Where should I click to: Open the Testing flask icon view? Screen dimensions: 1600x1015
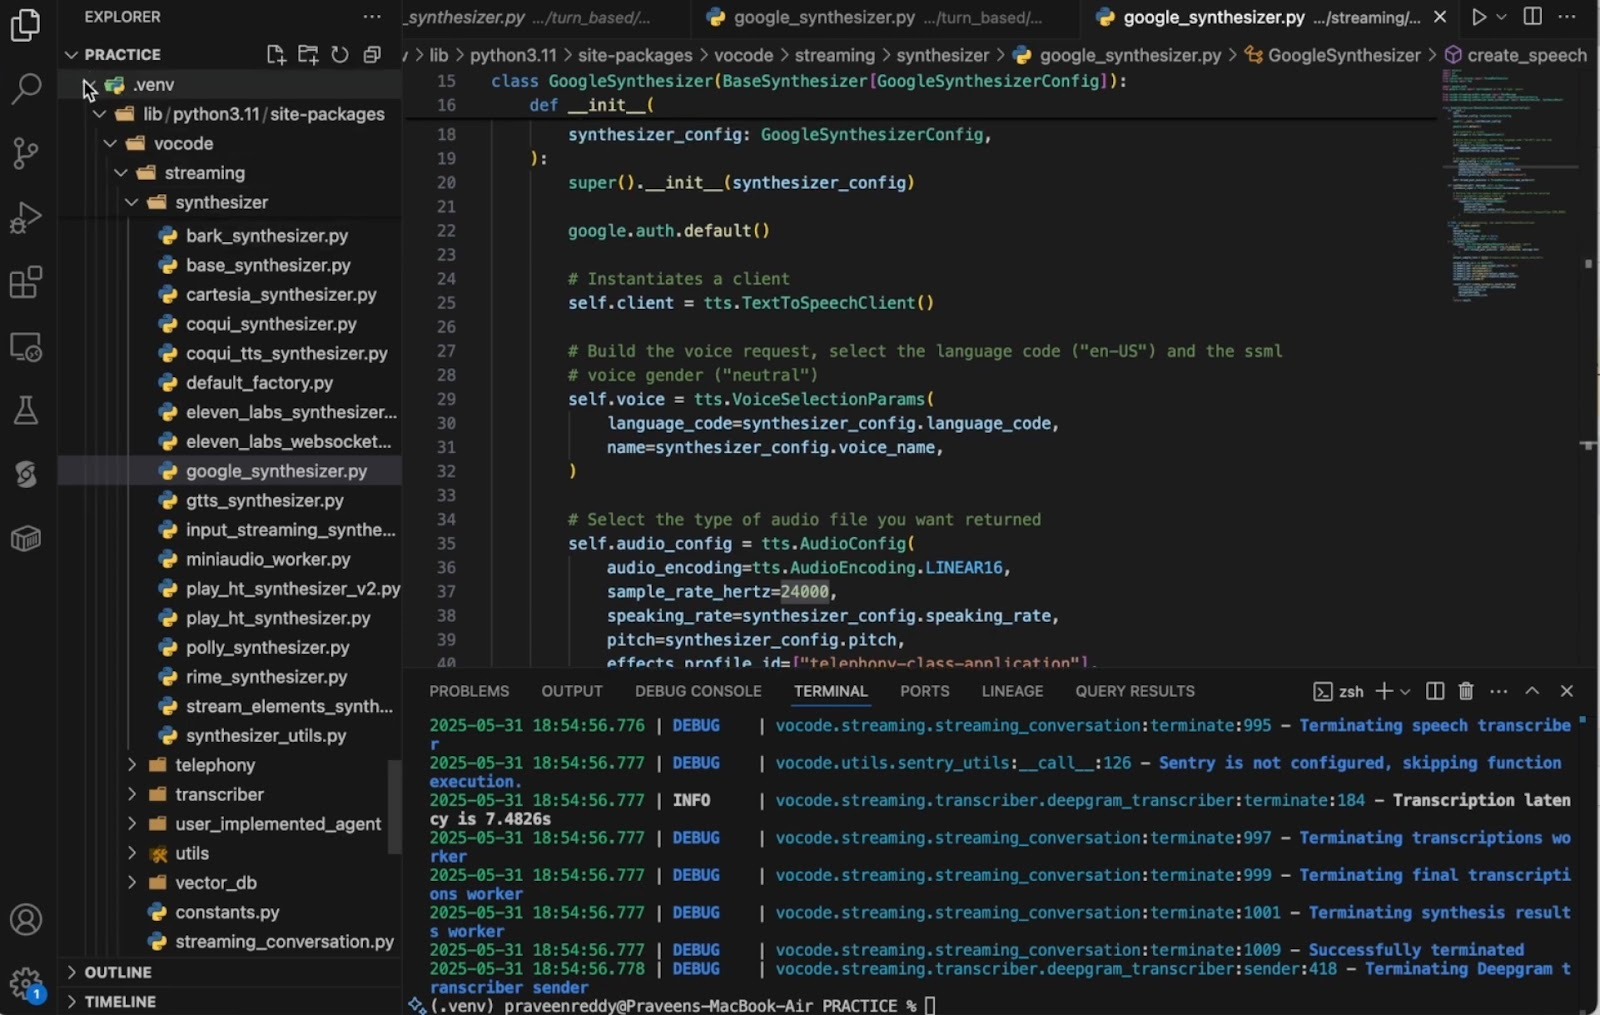(25, 411)
